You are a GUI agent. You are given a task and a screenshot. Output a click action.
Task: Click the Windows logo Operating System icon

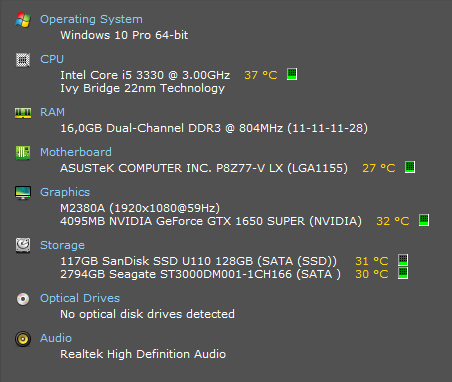point(23,20)
